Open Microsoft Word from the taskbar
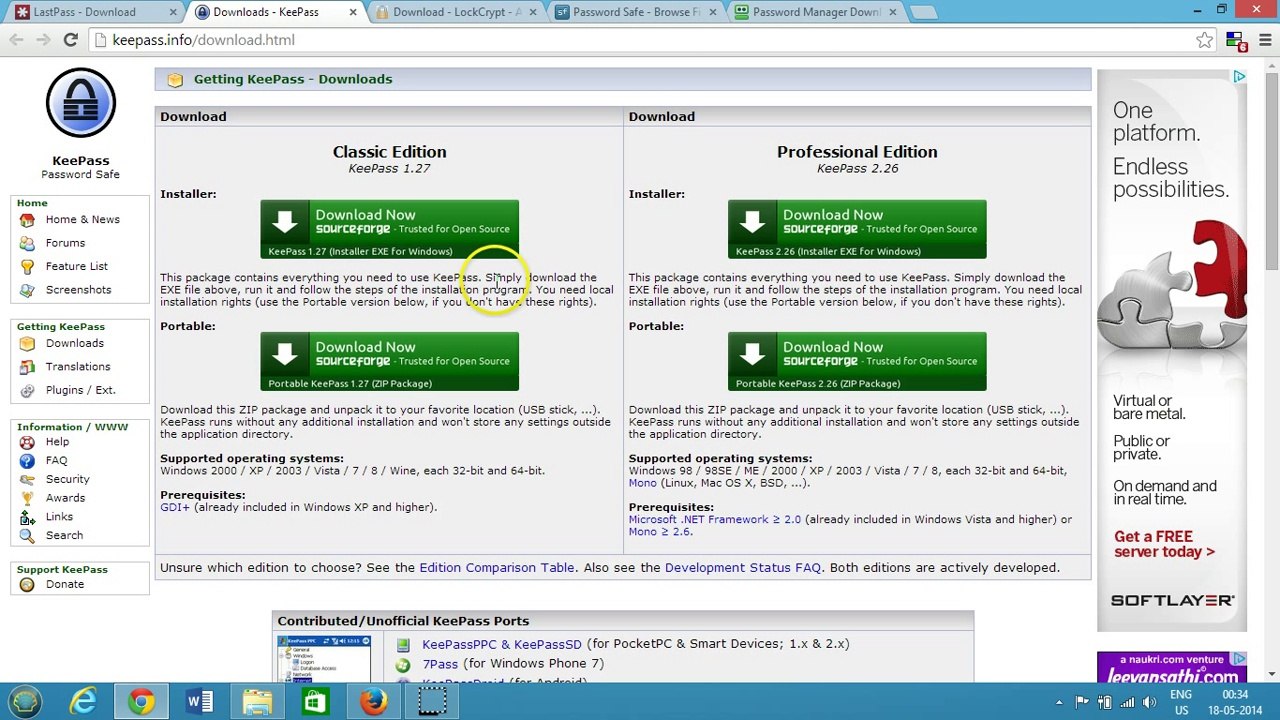 [x=199, y=701]
